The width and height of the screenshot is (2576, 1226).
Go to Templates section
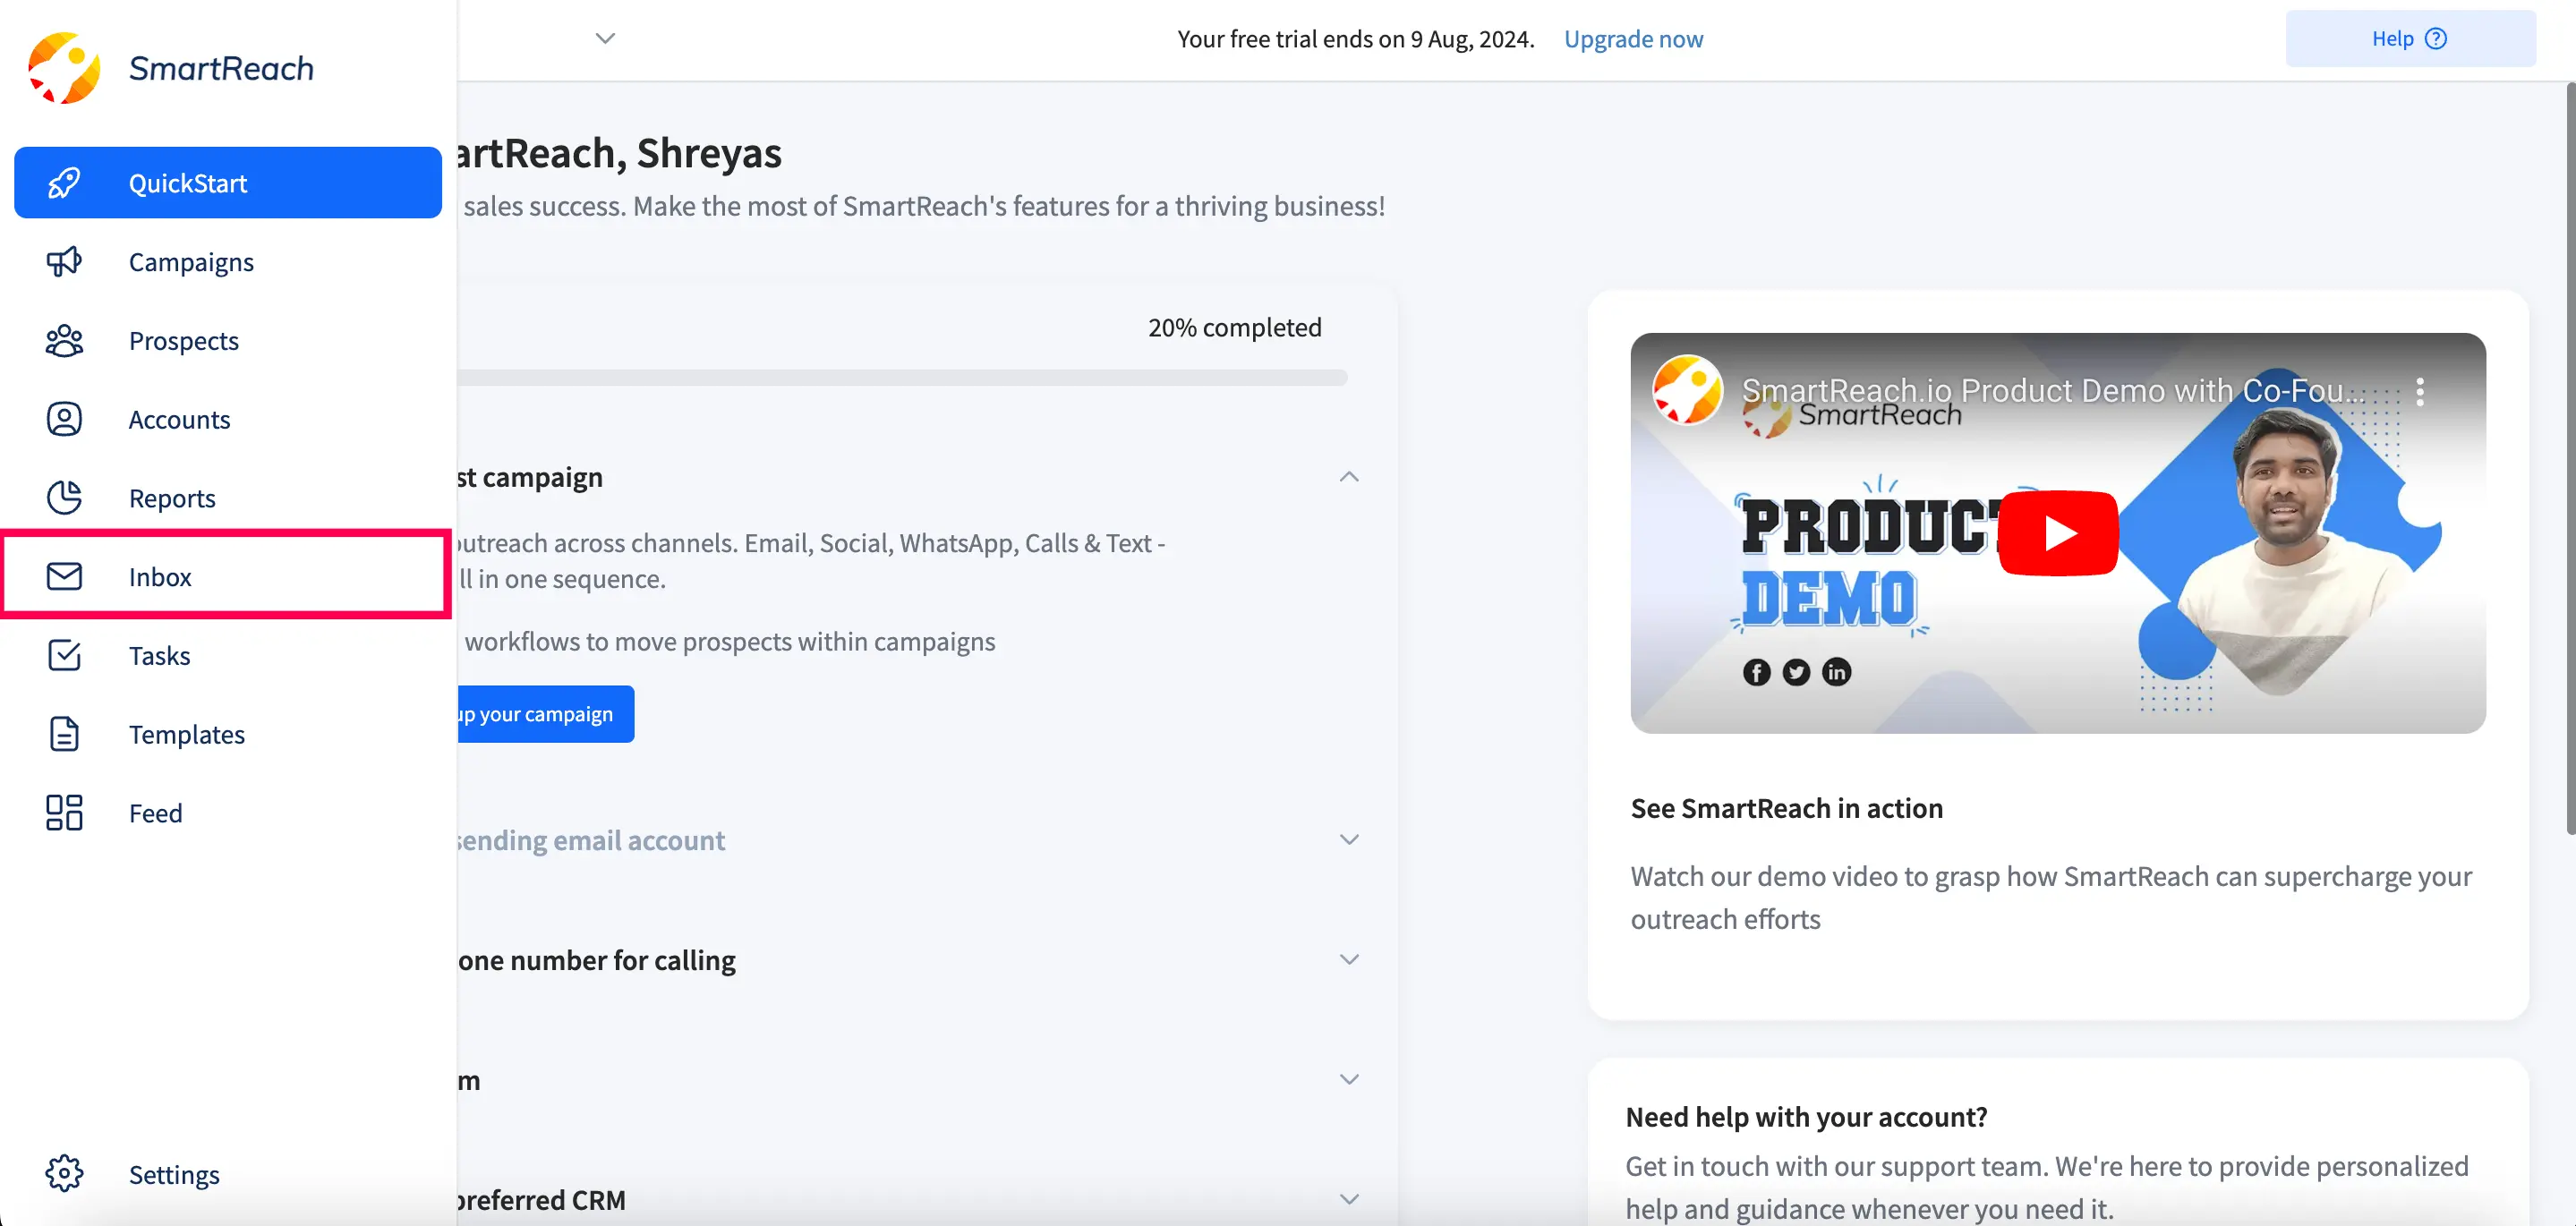[228, 734]
